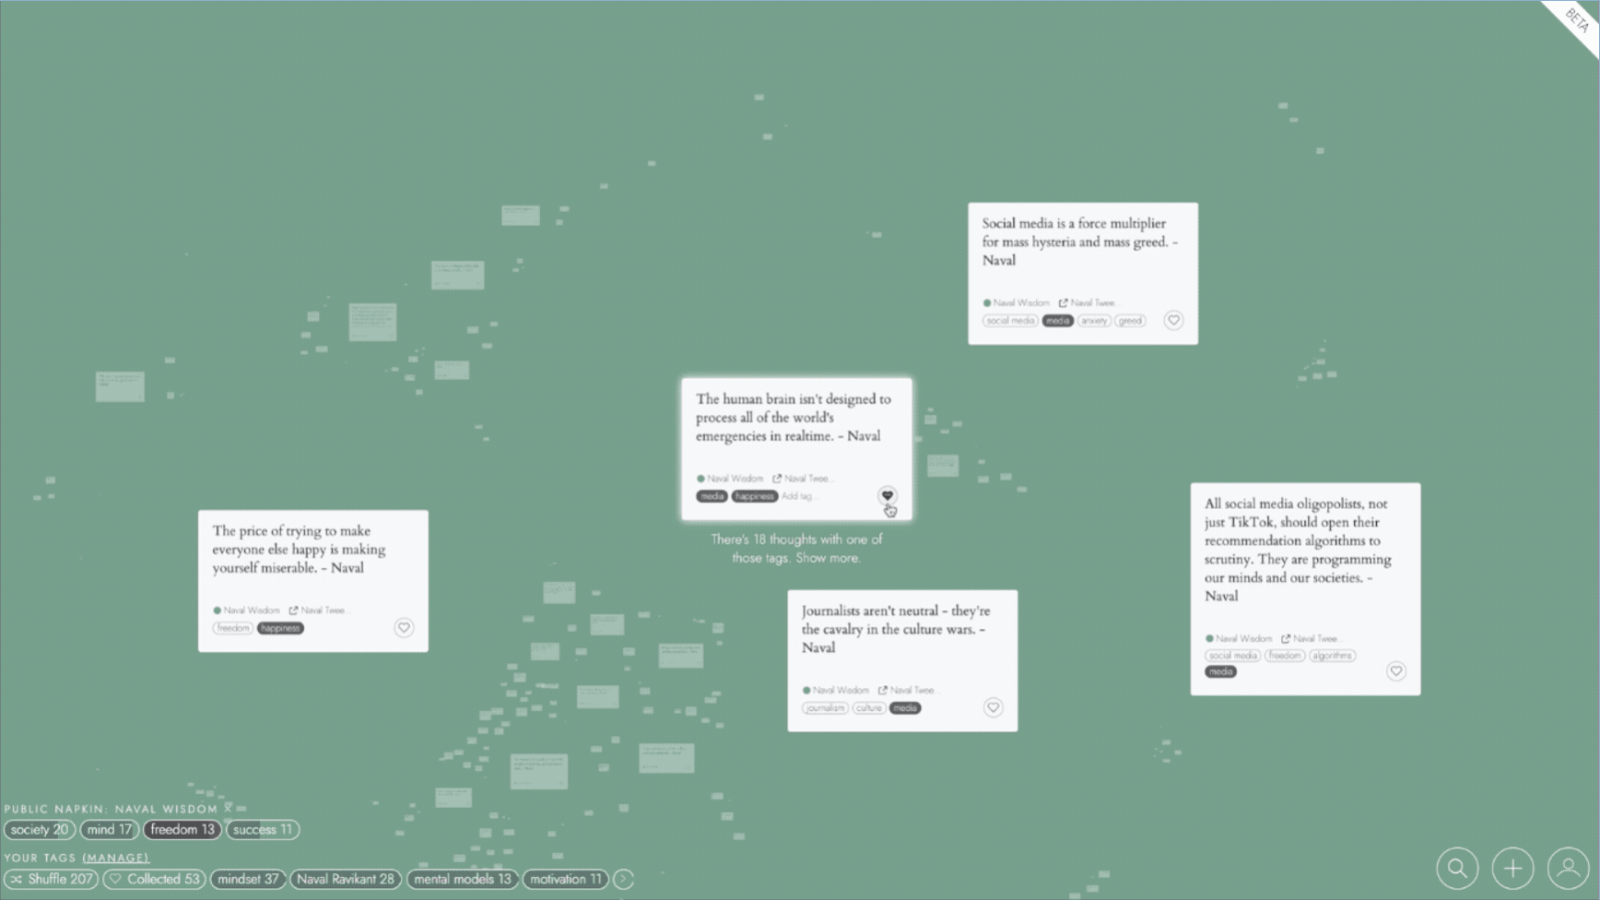The image size is (1600, 900).
Task: Click the human brain emergencies quote text
Action: pos(793,417)
